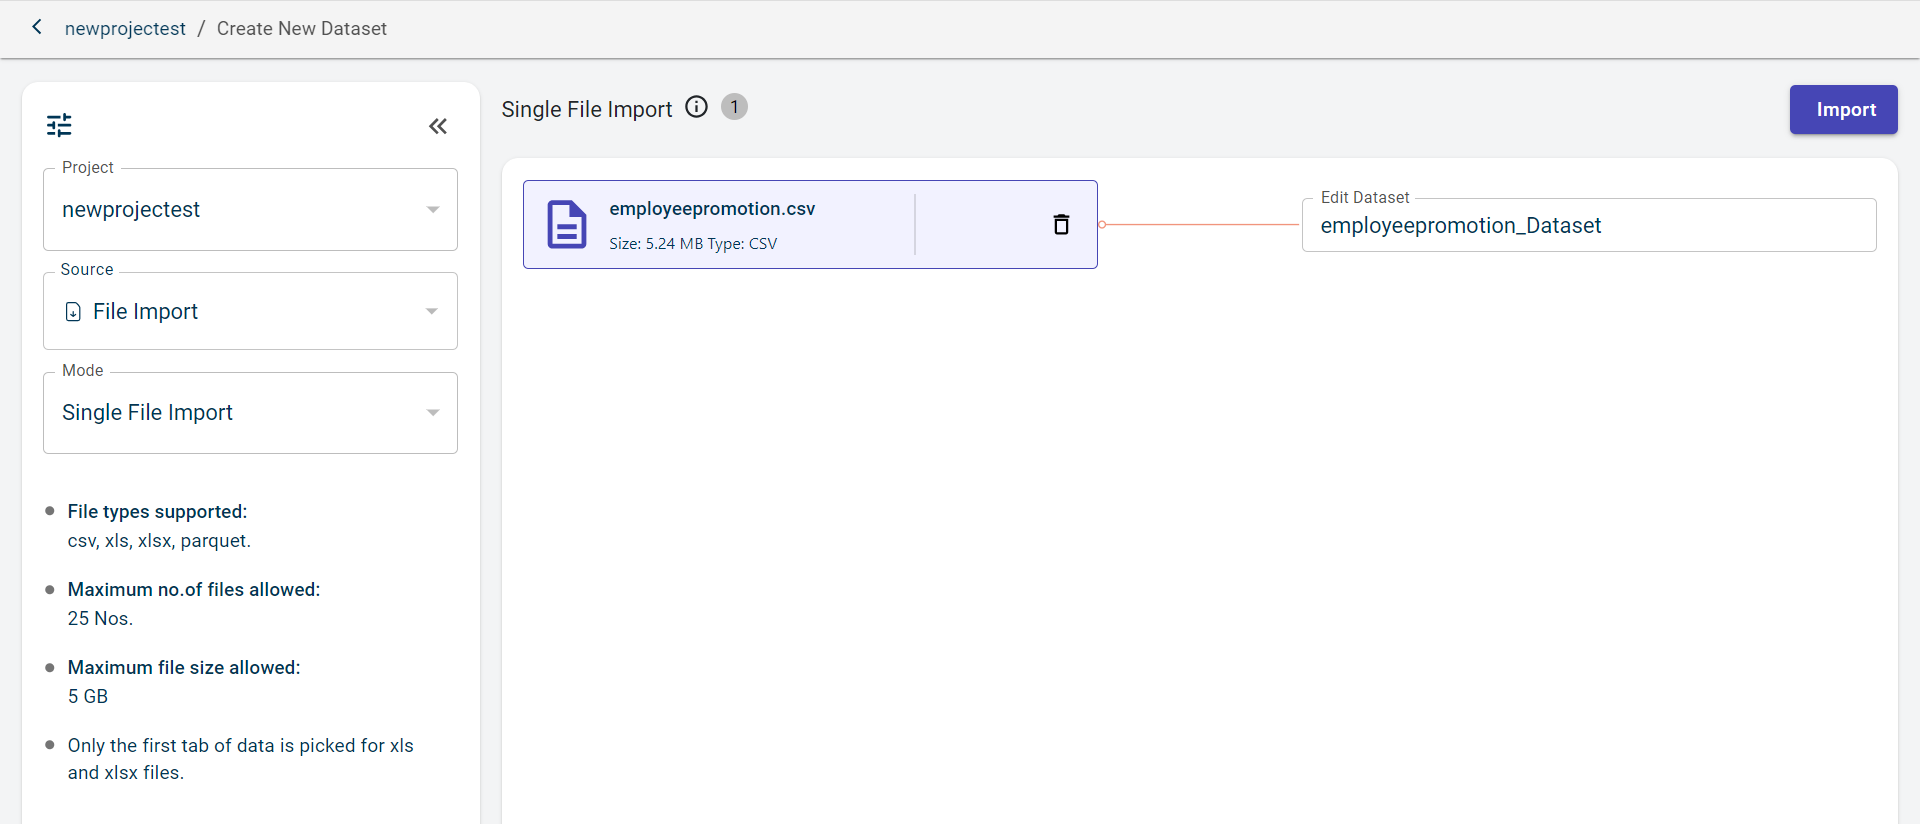This screenshot has width=1920, height=824.
Task: Click the Mode dropdown arrow
Action: [433, 413]
